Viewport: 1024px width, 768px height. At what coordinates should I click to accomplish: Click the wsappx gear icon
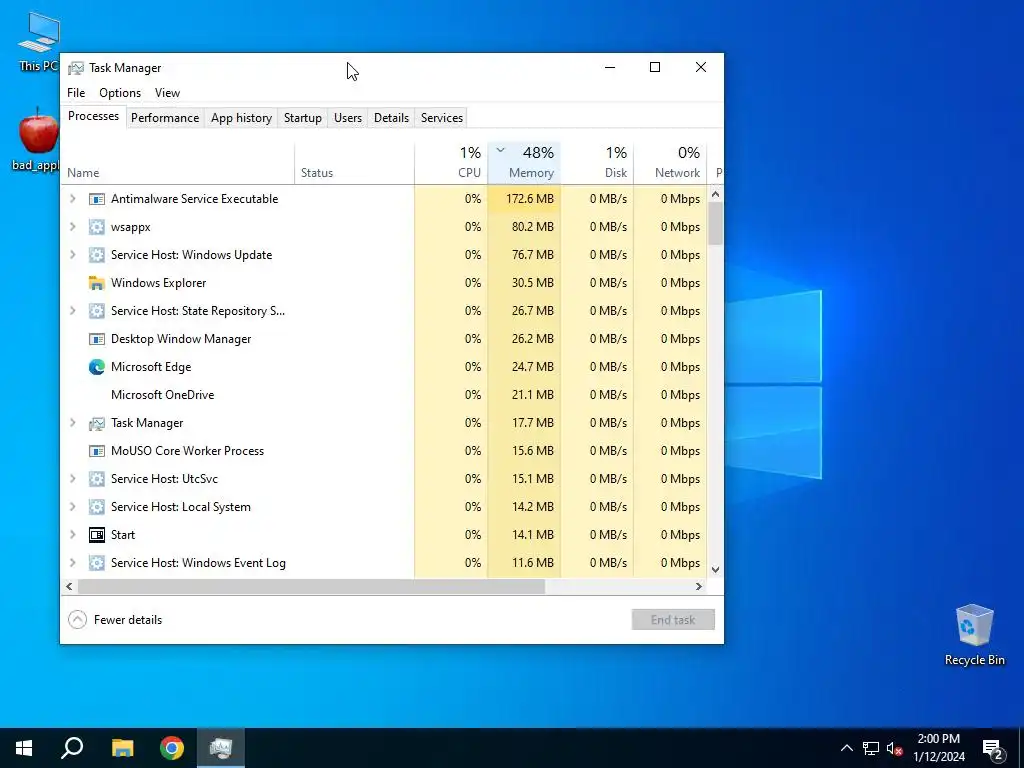click(x=97, y=227)
